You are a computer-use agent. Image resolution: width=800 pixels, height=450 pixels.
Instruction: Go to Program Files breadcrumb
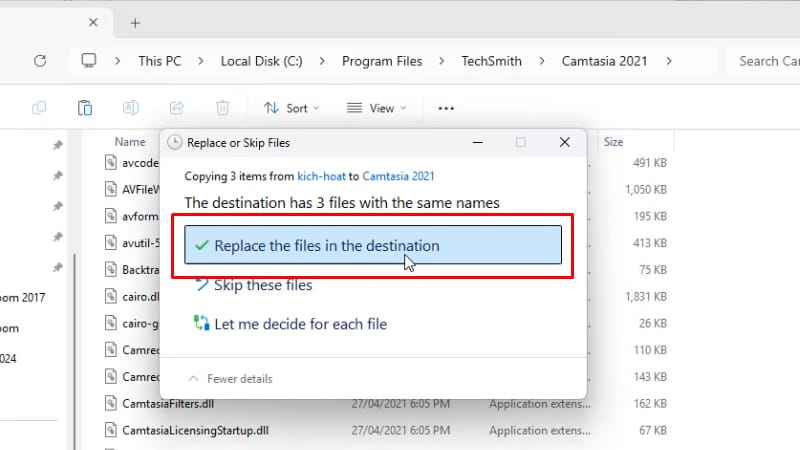pyautogui.click(x=382, y=61)
